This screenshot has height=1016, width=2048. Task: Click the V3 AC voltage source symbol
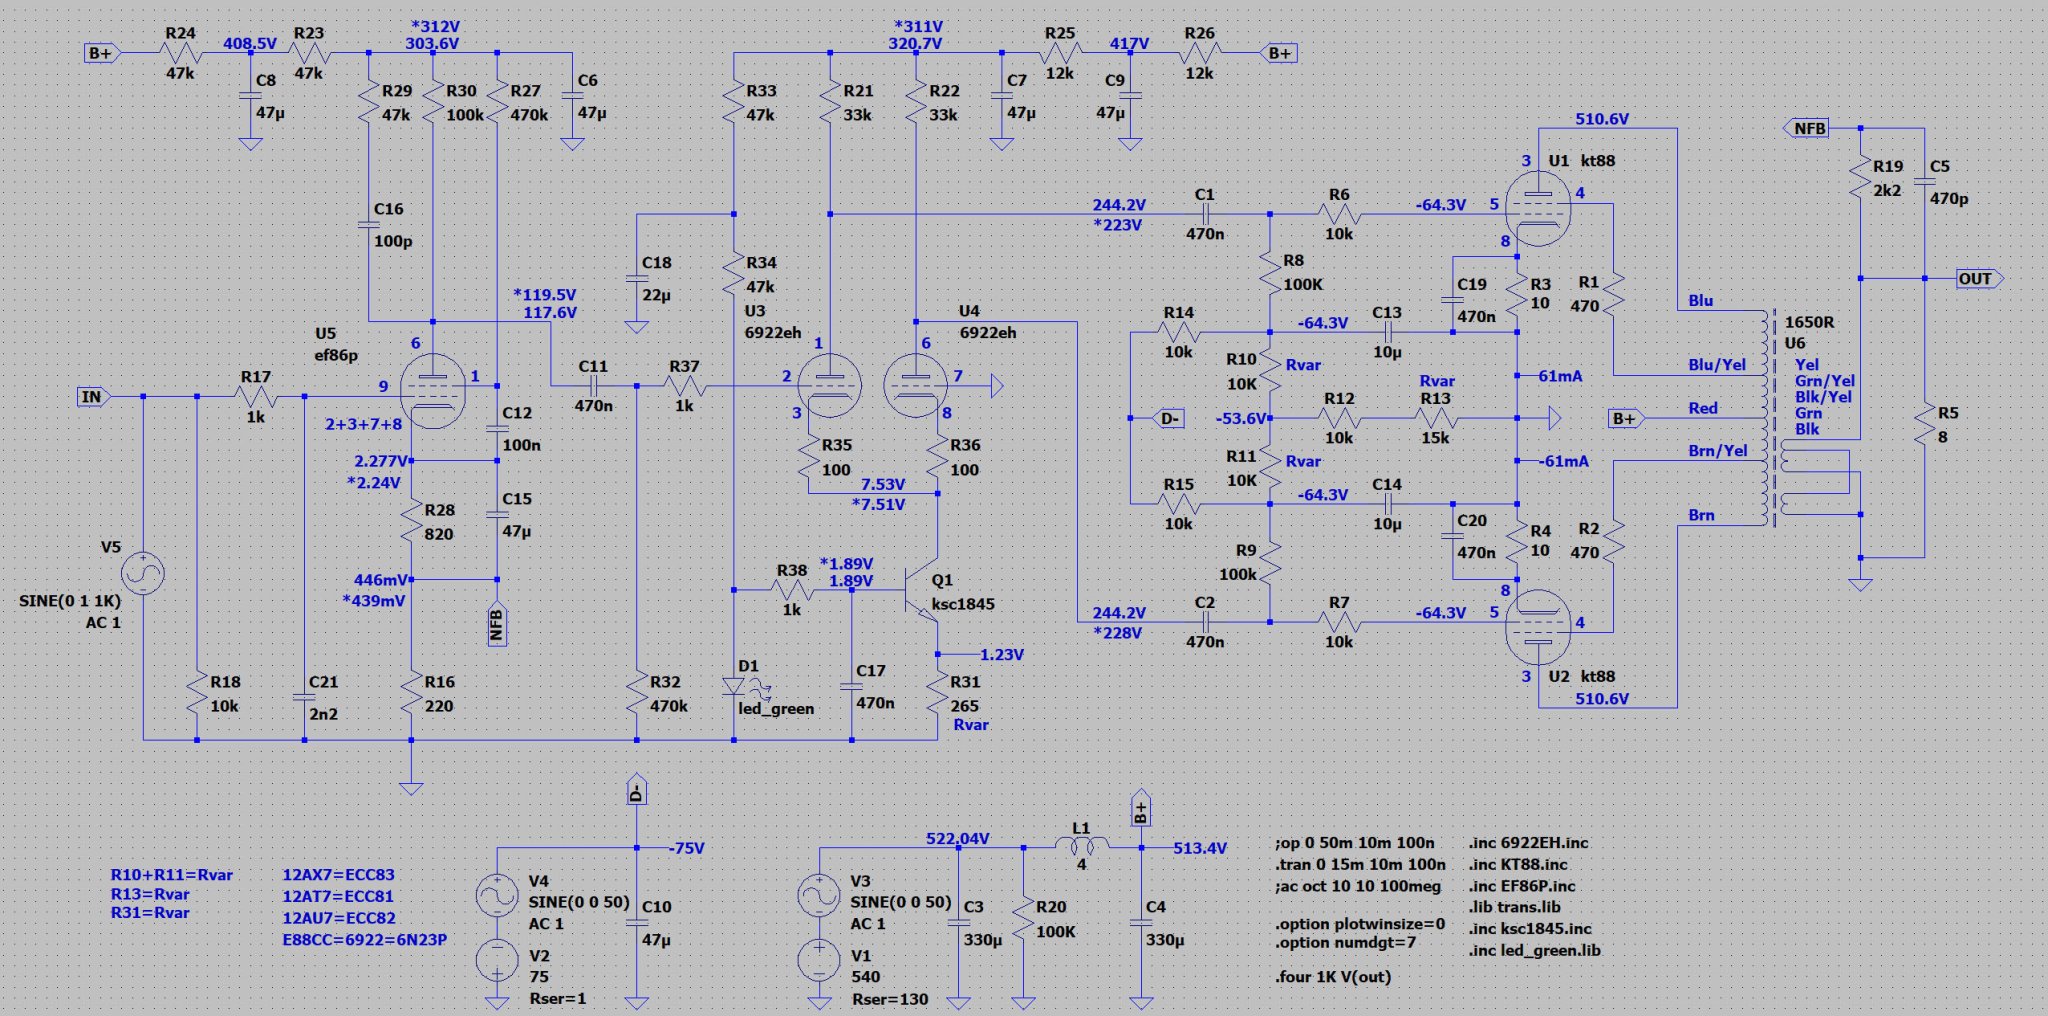tap(819, 895)
